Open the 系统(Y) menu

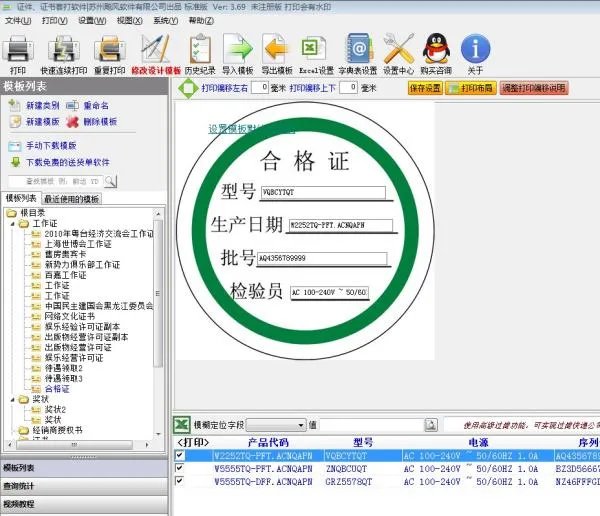[166, 21]
